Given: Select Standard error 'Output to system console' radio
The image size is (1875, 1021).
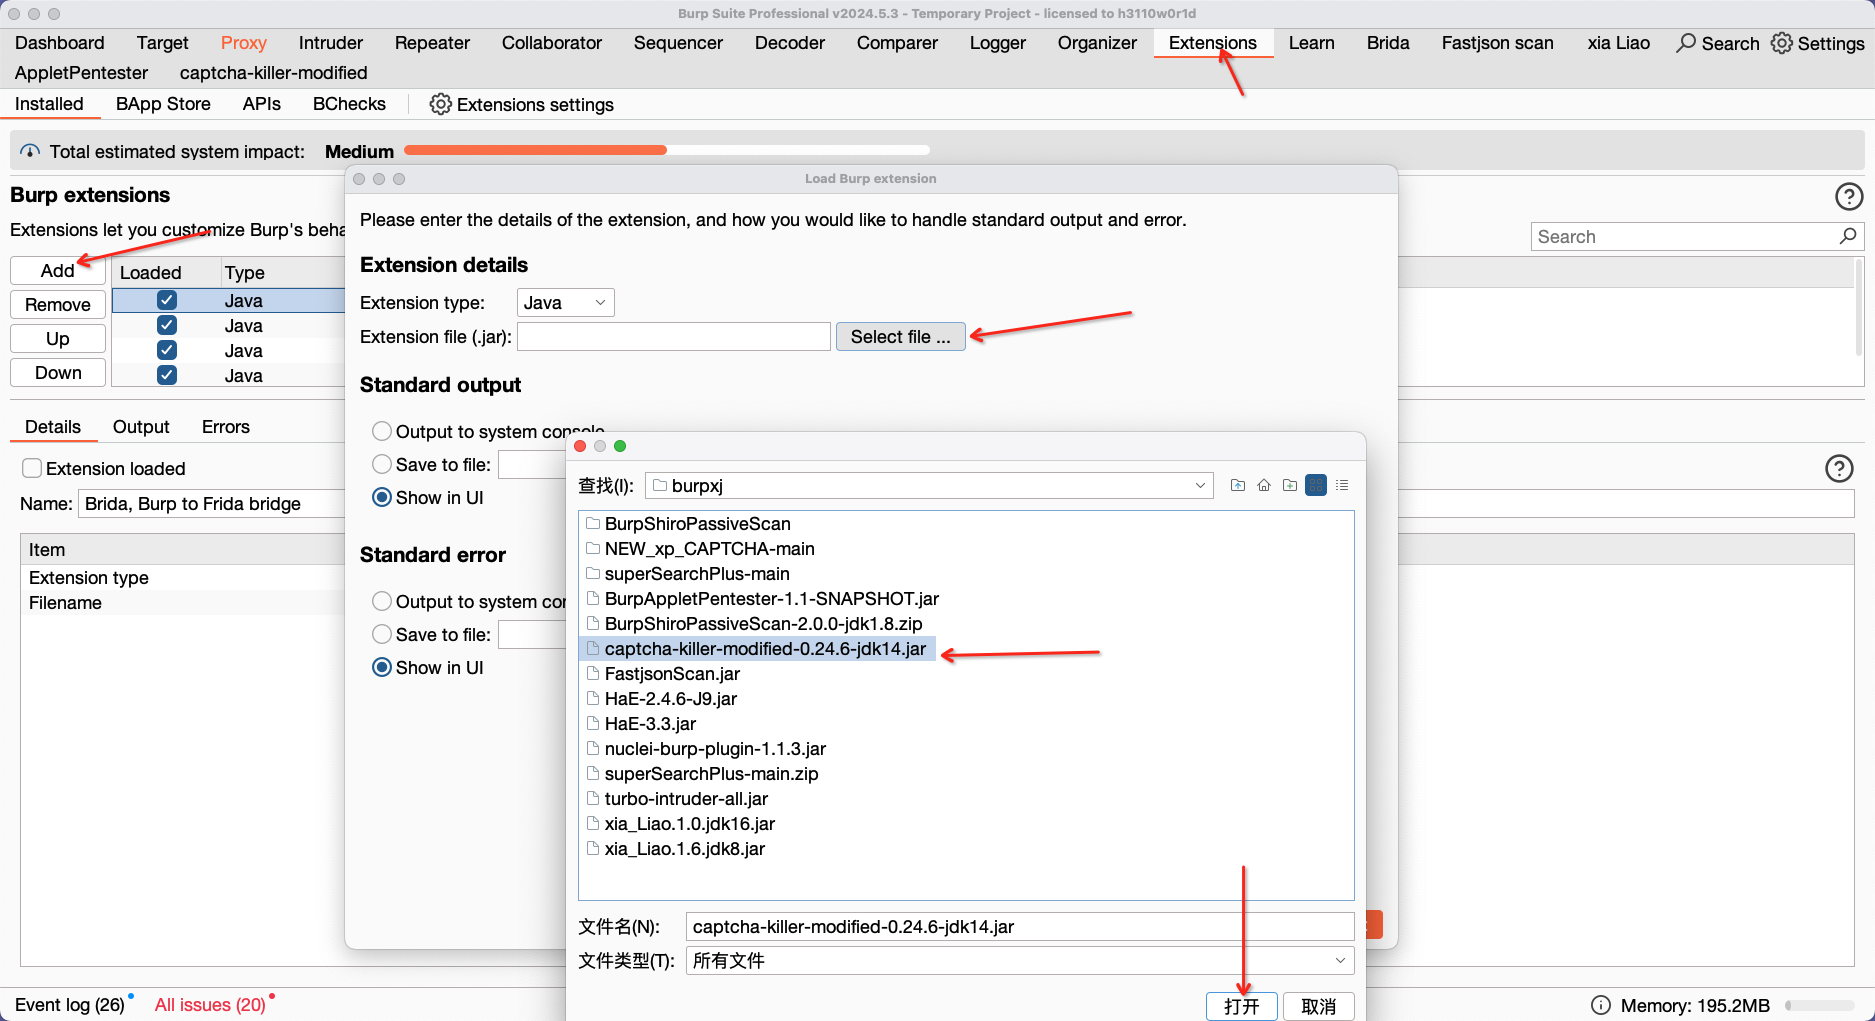Looking at the screenshot, I should pyautogui.click(x=382, y=601).
